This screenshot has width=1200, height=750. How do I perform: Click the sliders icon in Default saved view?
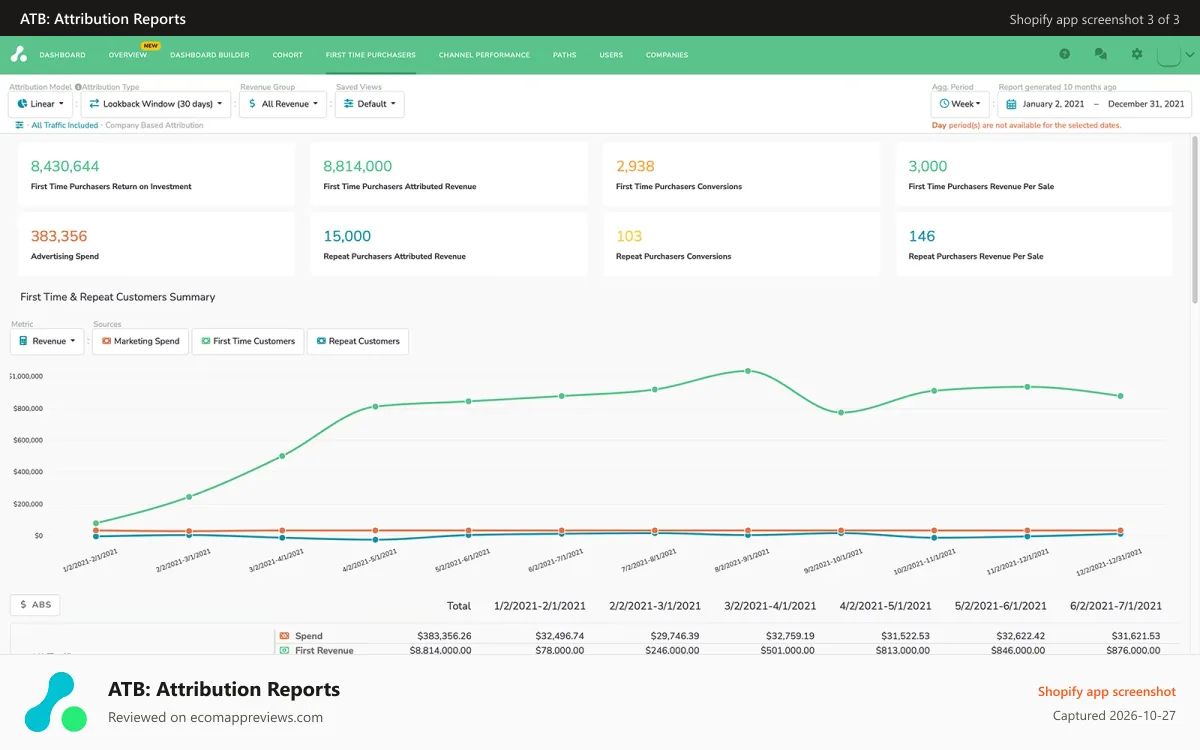pyautogui.click(x=348, y=104)
